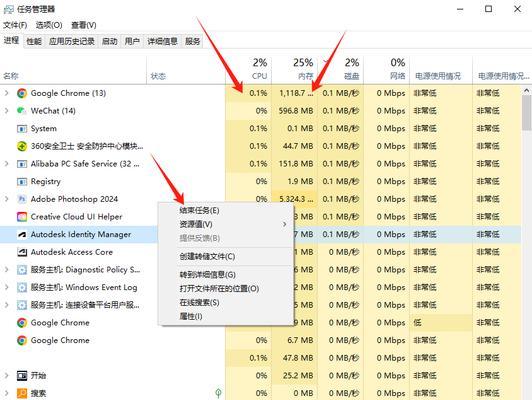Screen dimensions: 532x400
Task: Click the Autodesk Identity Manager icon
Action: [x=22, y=234]
